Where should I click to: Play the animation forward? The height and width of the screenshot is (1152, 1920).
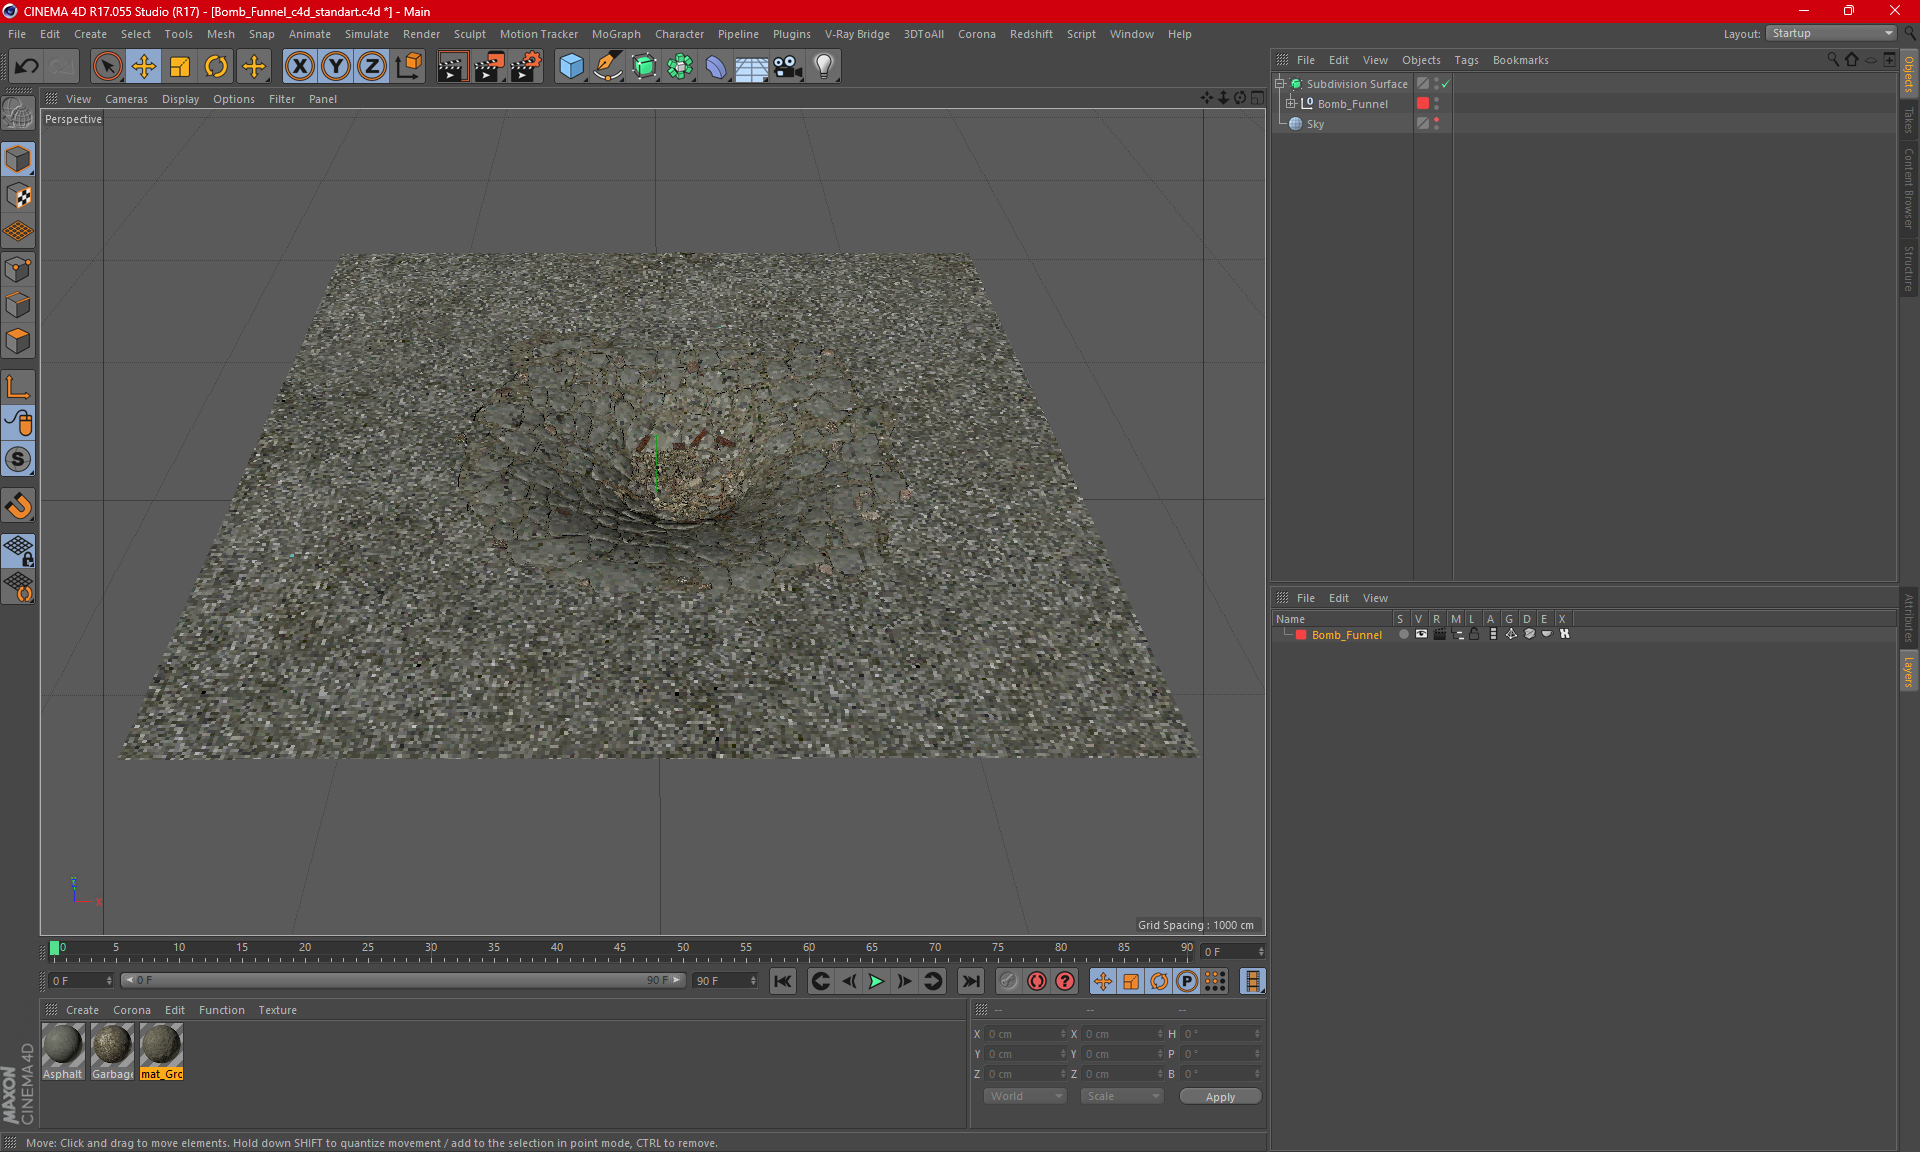click(x=876, y=981)
